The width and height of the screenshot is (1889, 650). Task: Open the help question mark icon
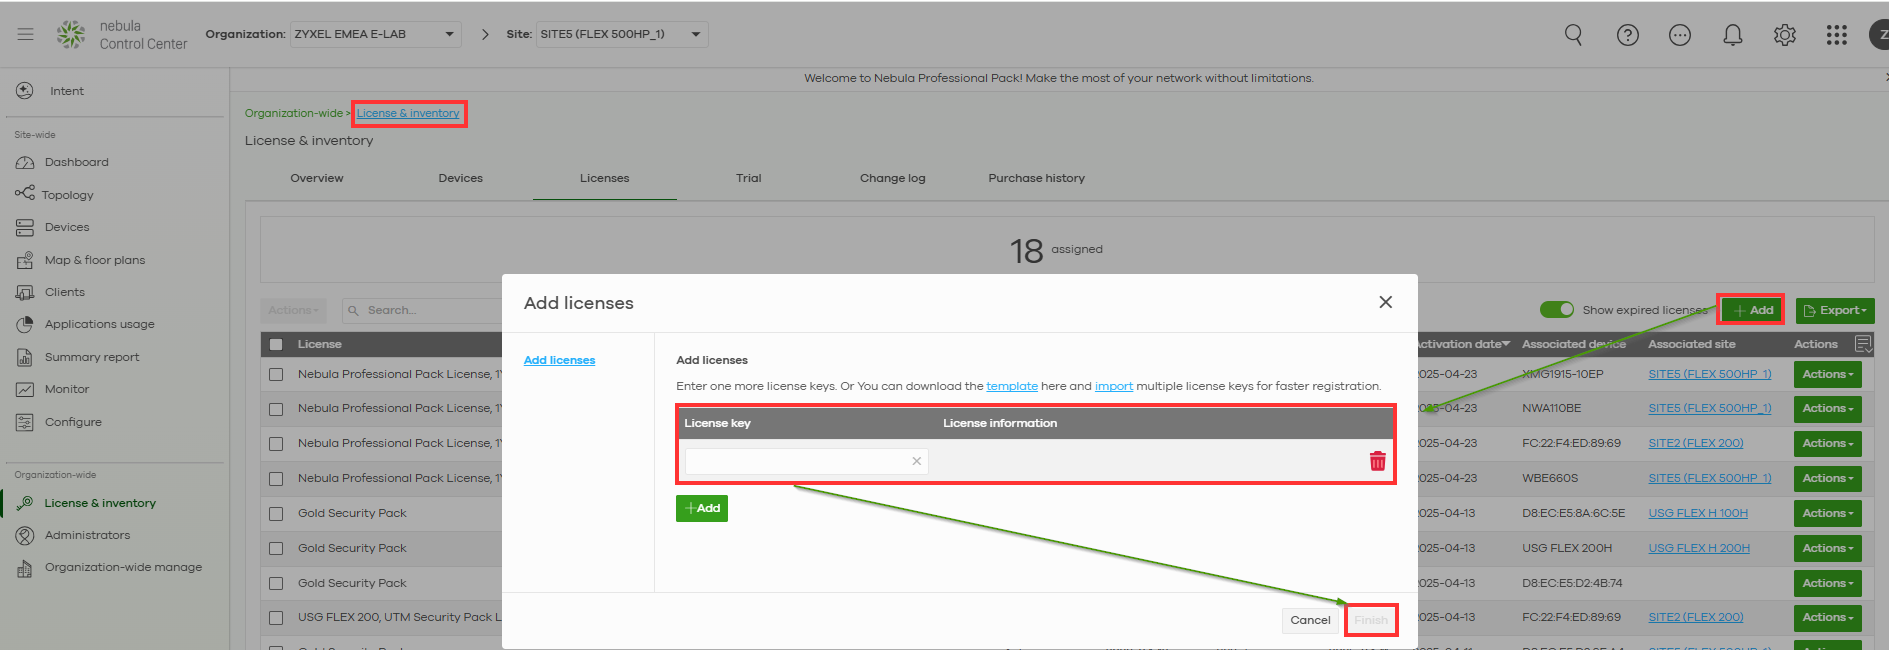point(1627,35)
